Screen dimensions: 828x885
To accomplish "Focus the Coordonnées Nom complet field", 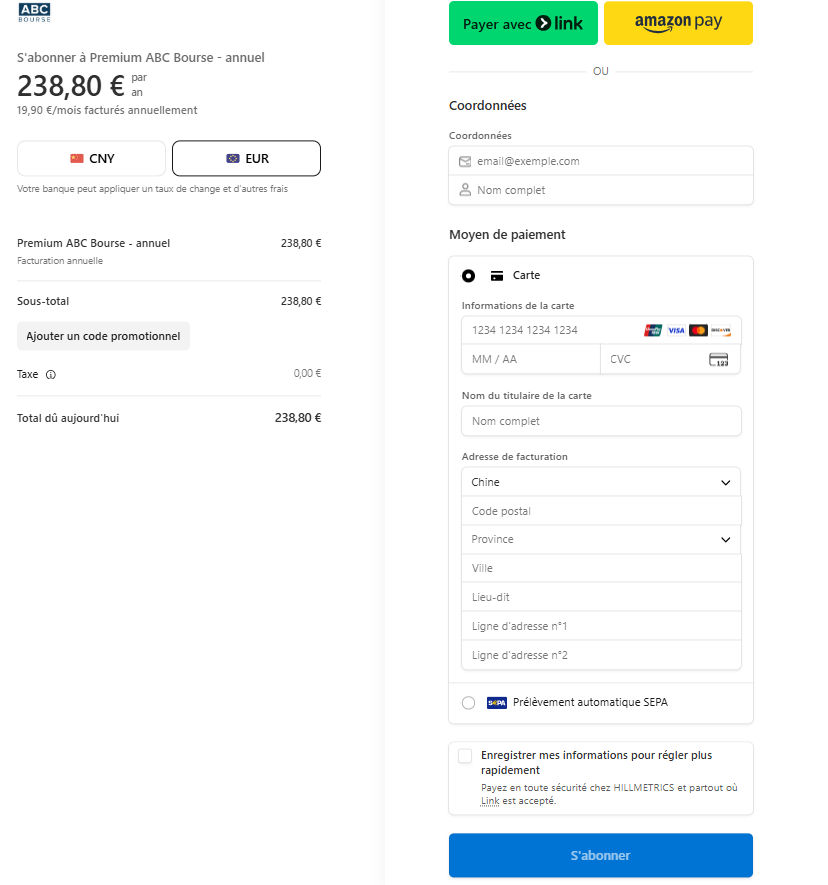I will [x=601, y=190].
